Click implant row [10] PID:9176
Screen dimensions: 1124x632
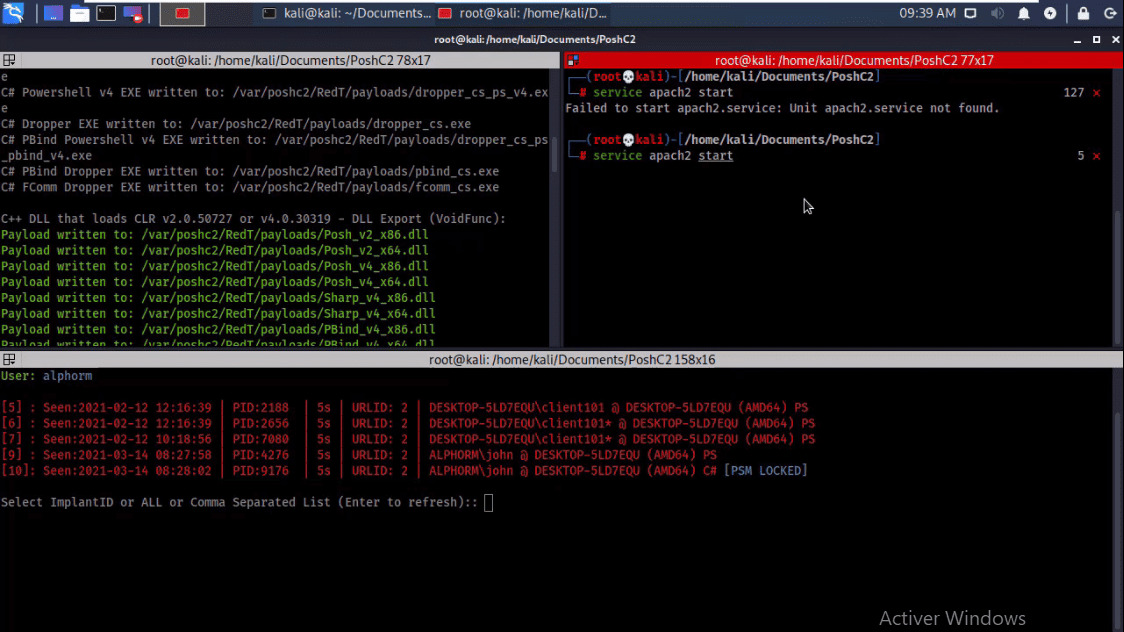coord(404,471)
